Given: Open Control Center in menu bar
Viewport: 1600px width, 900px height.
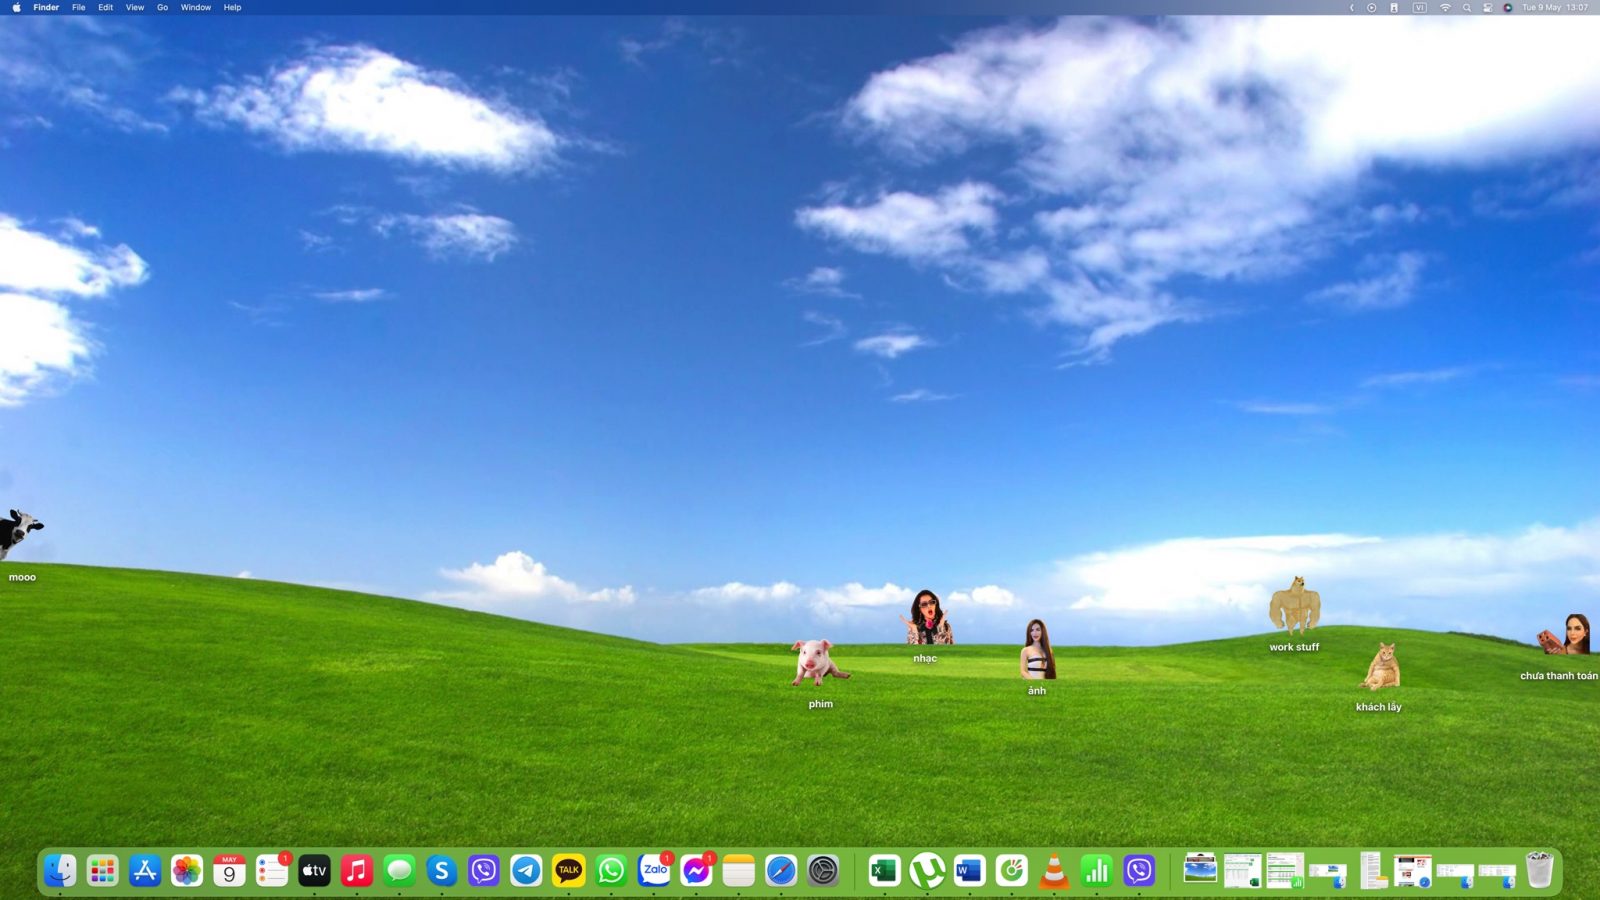Looking at the screenshot, I should [1488, 8].
